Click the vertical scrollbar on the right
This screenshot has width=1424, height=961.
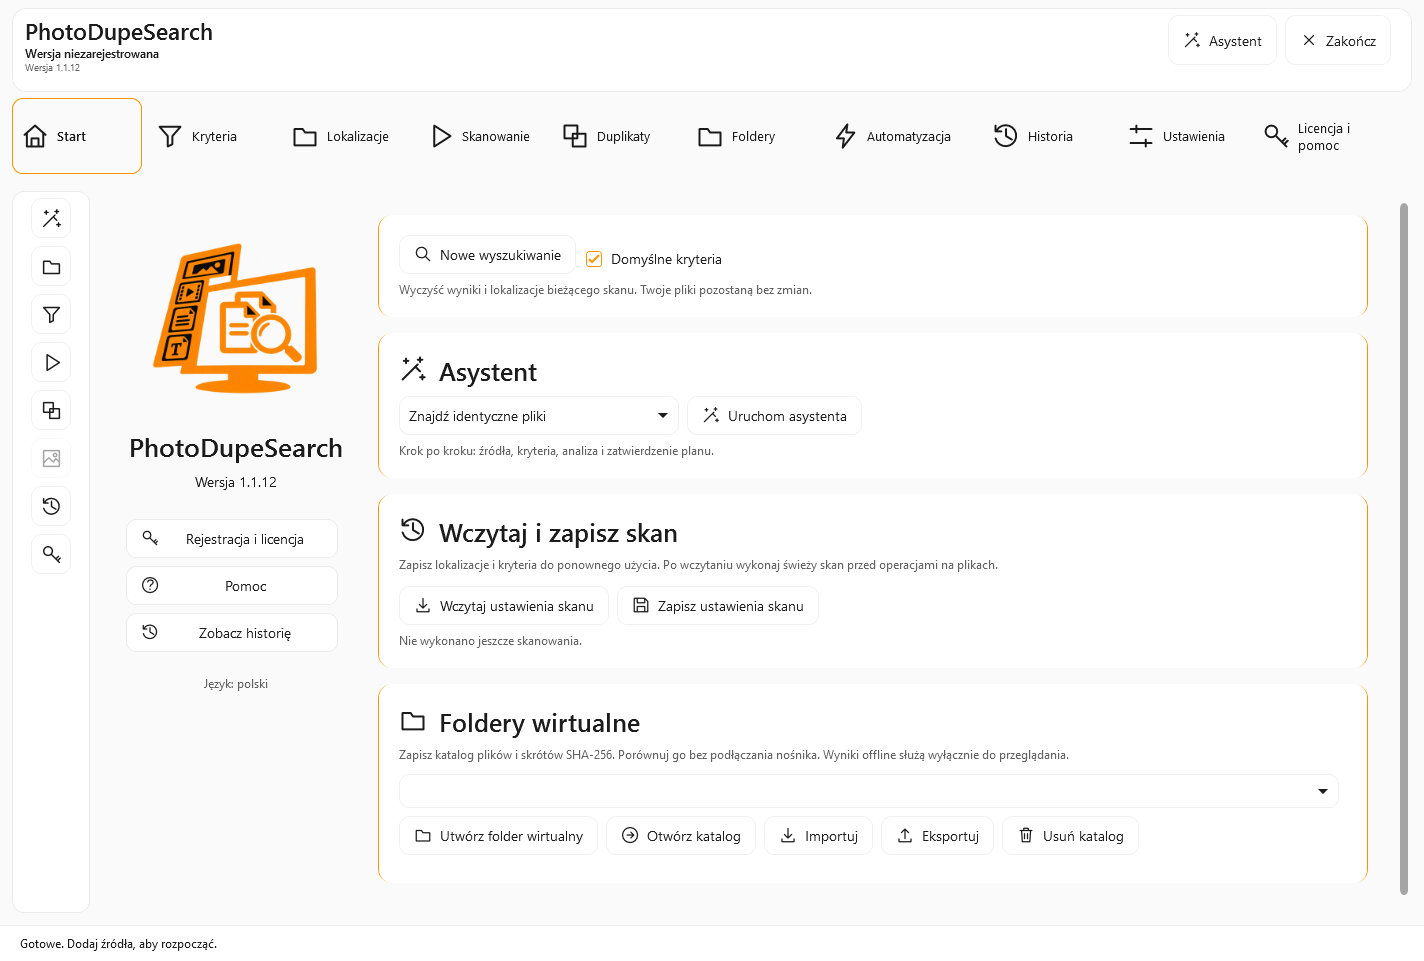tap(1404, 549)
